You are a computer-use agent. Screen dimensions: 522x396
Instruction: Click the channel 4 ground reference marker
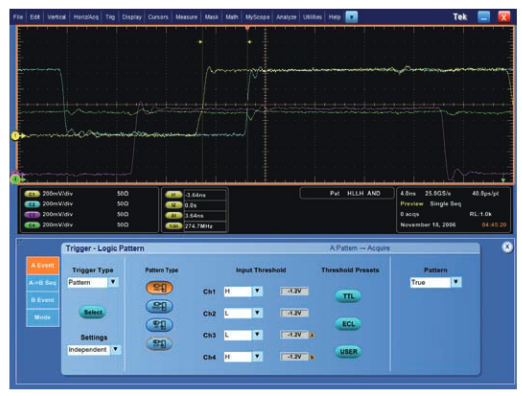click(15, 180)
